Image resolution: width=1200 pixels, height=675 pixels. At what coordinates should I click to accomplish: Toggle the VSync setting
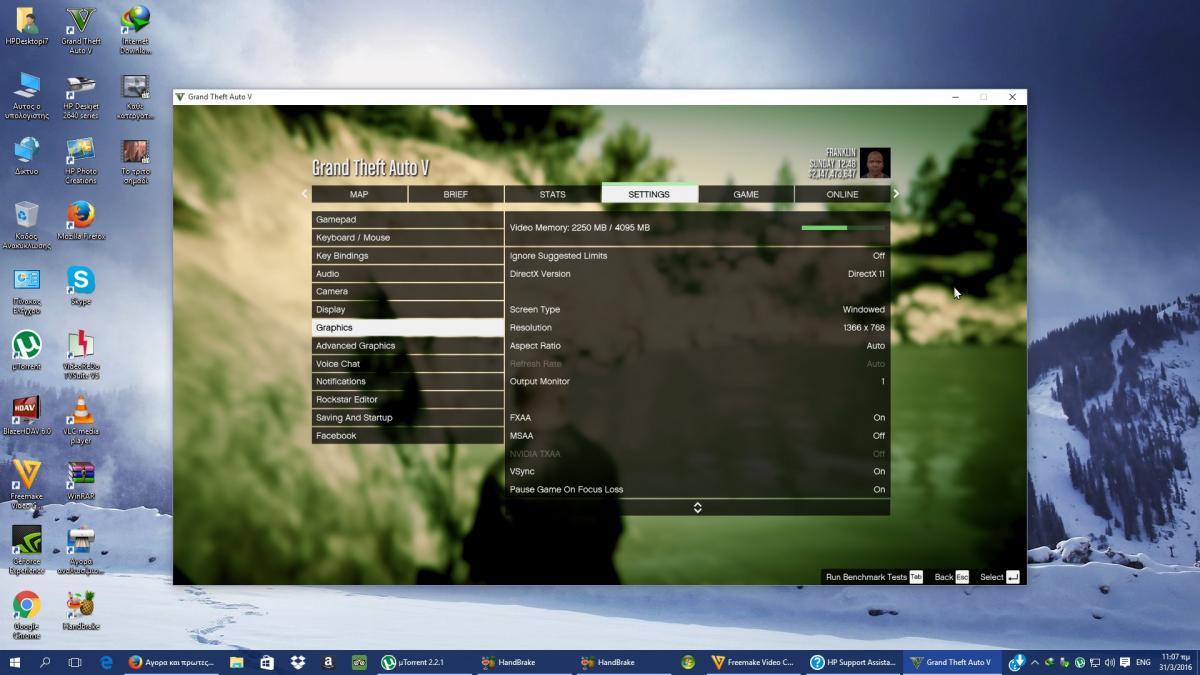pos(697,472)
